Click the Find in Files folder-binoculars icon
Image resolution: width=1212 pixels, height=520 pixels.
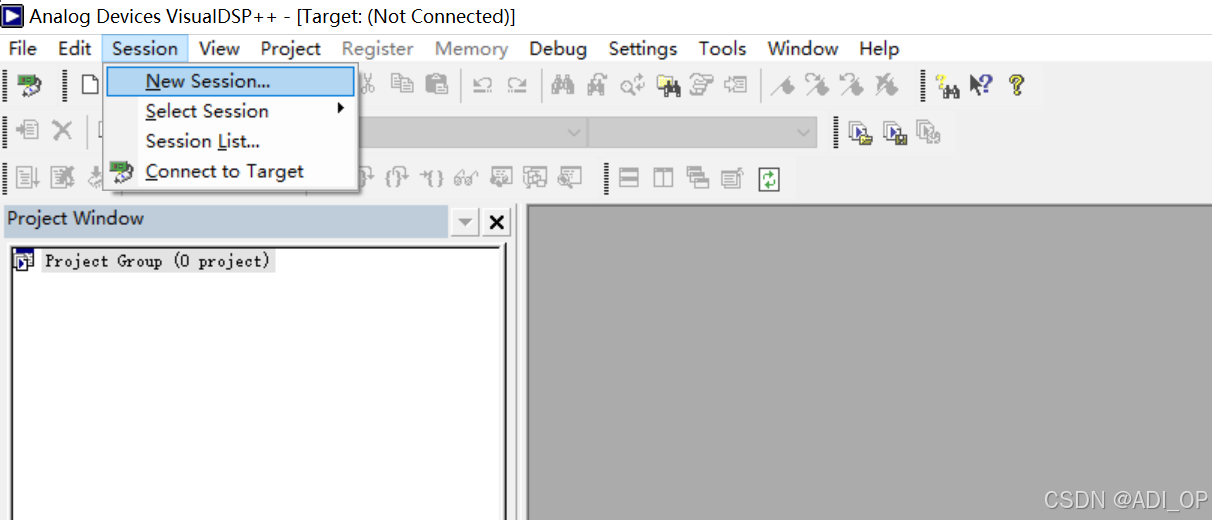pos(668,86)
